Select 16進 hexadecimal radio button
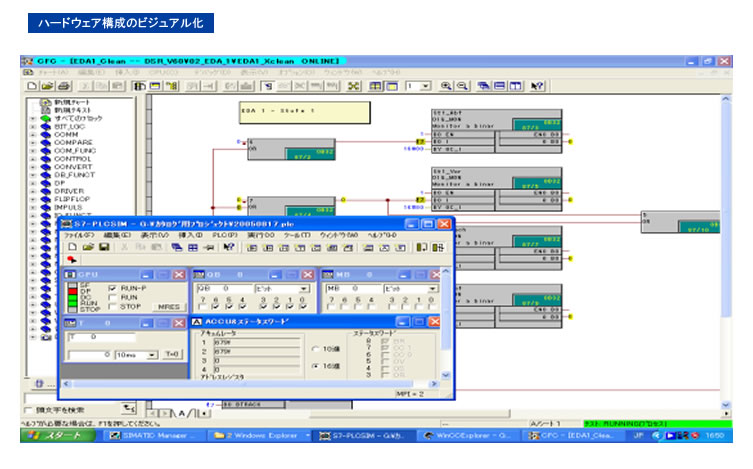Viewport: 753px width, 469px height. pos(316,366)
